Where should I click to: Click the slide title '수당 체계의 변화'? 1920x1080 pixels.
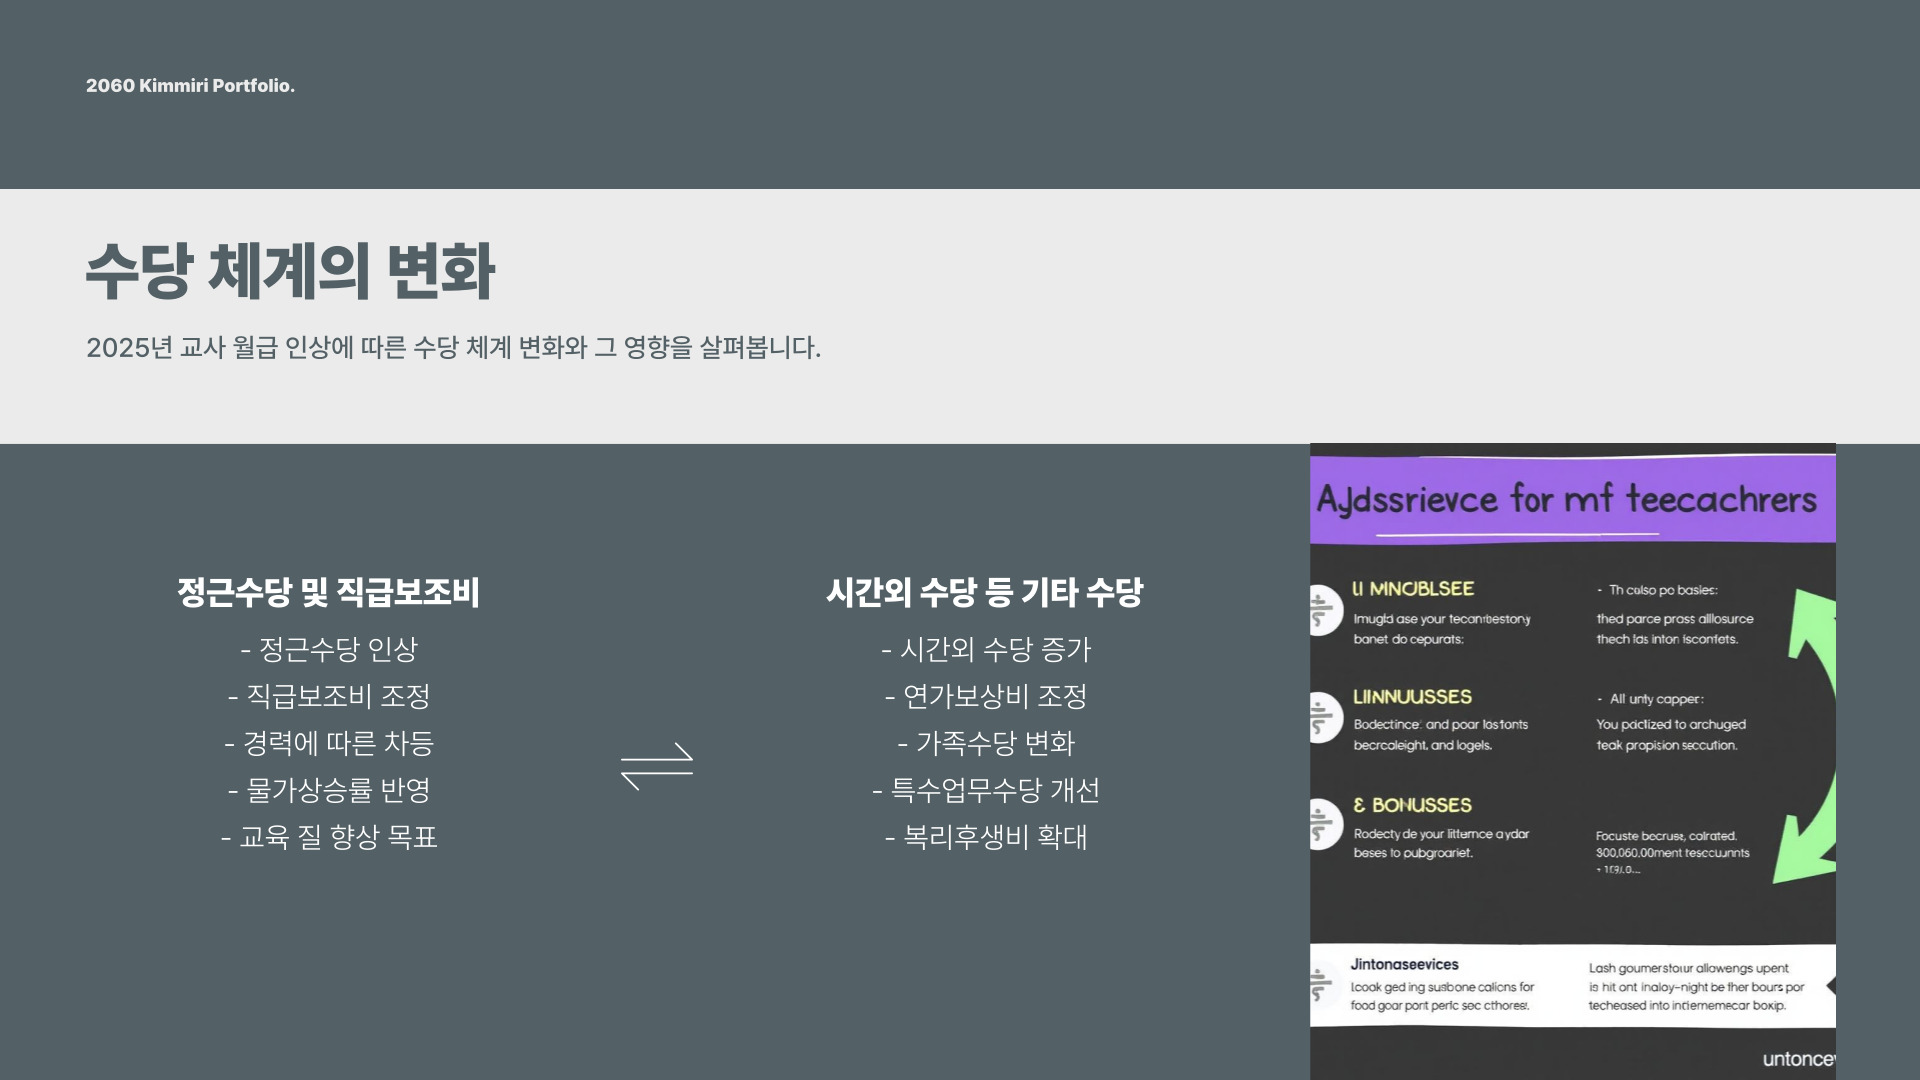pos(290,271)
